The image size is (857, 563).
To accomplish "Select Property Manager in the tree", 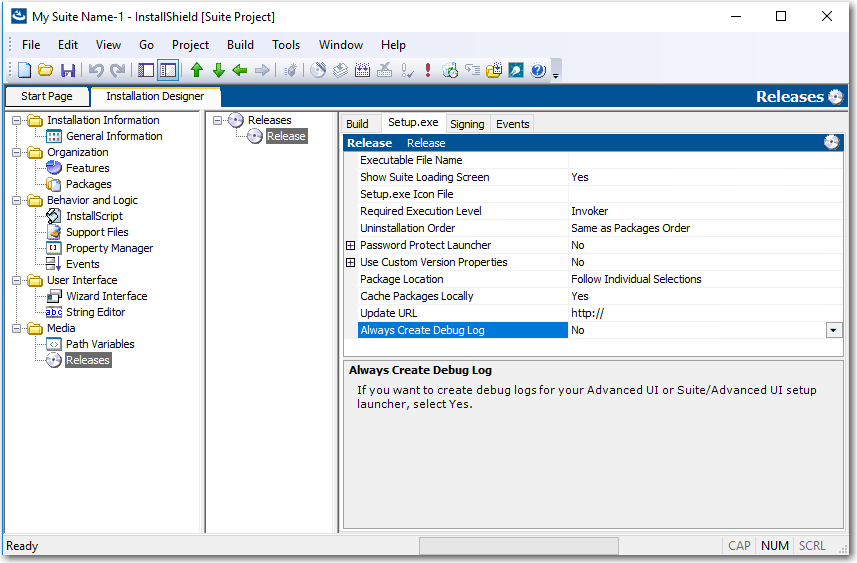I will [109, 248].
